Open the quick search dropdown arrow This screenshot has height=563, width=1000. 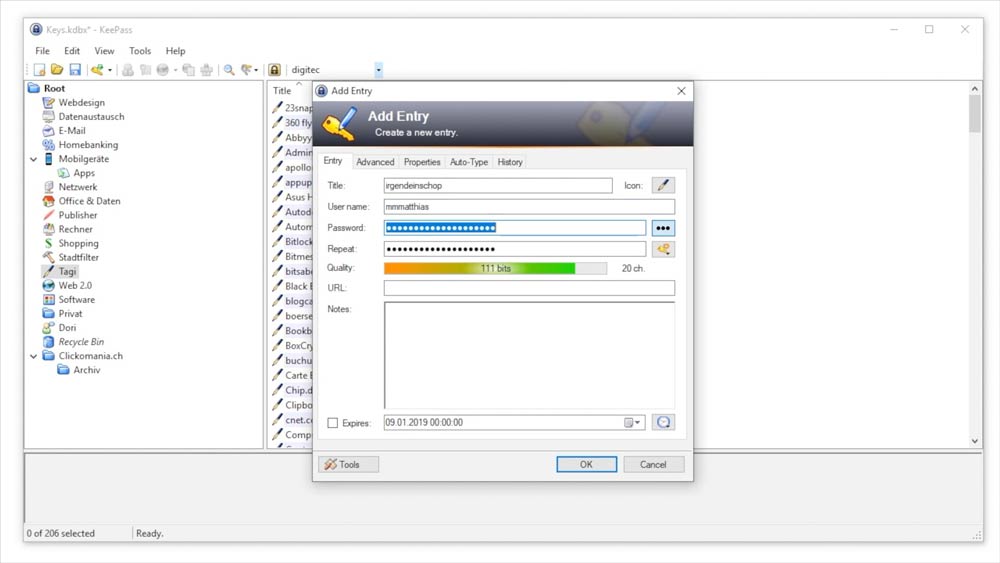click(378, 69)
